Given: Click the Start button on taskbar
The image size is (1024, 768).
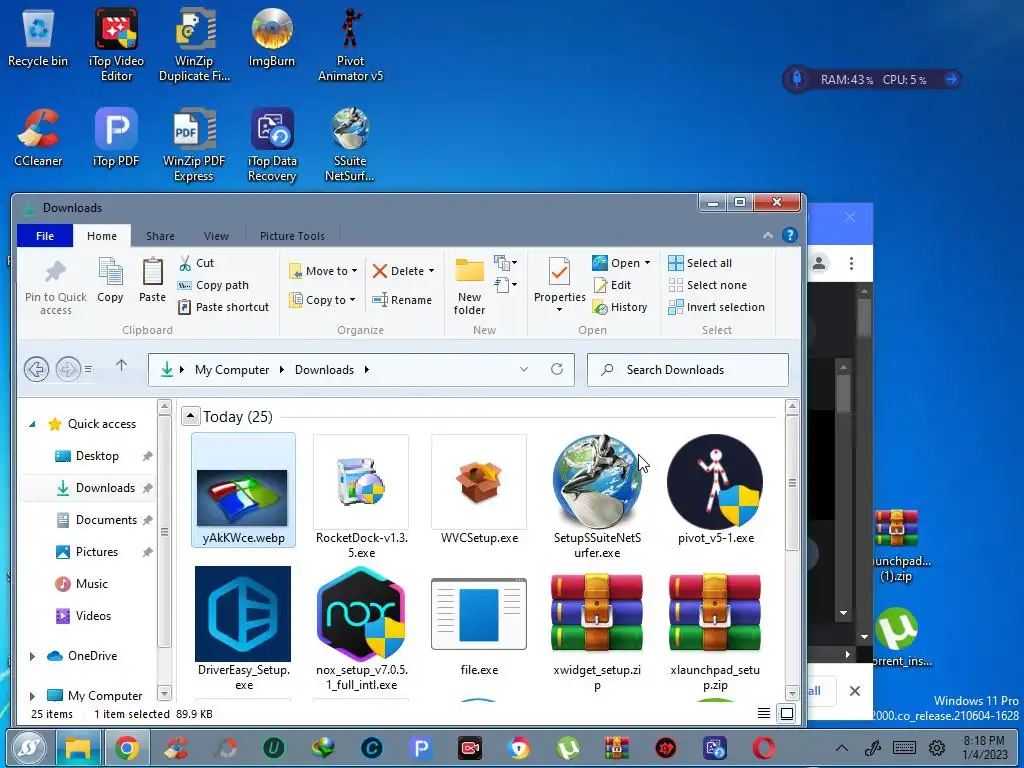Looking at the screenshot, I should coord(28,748).
